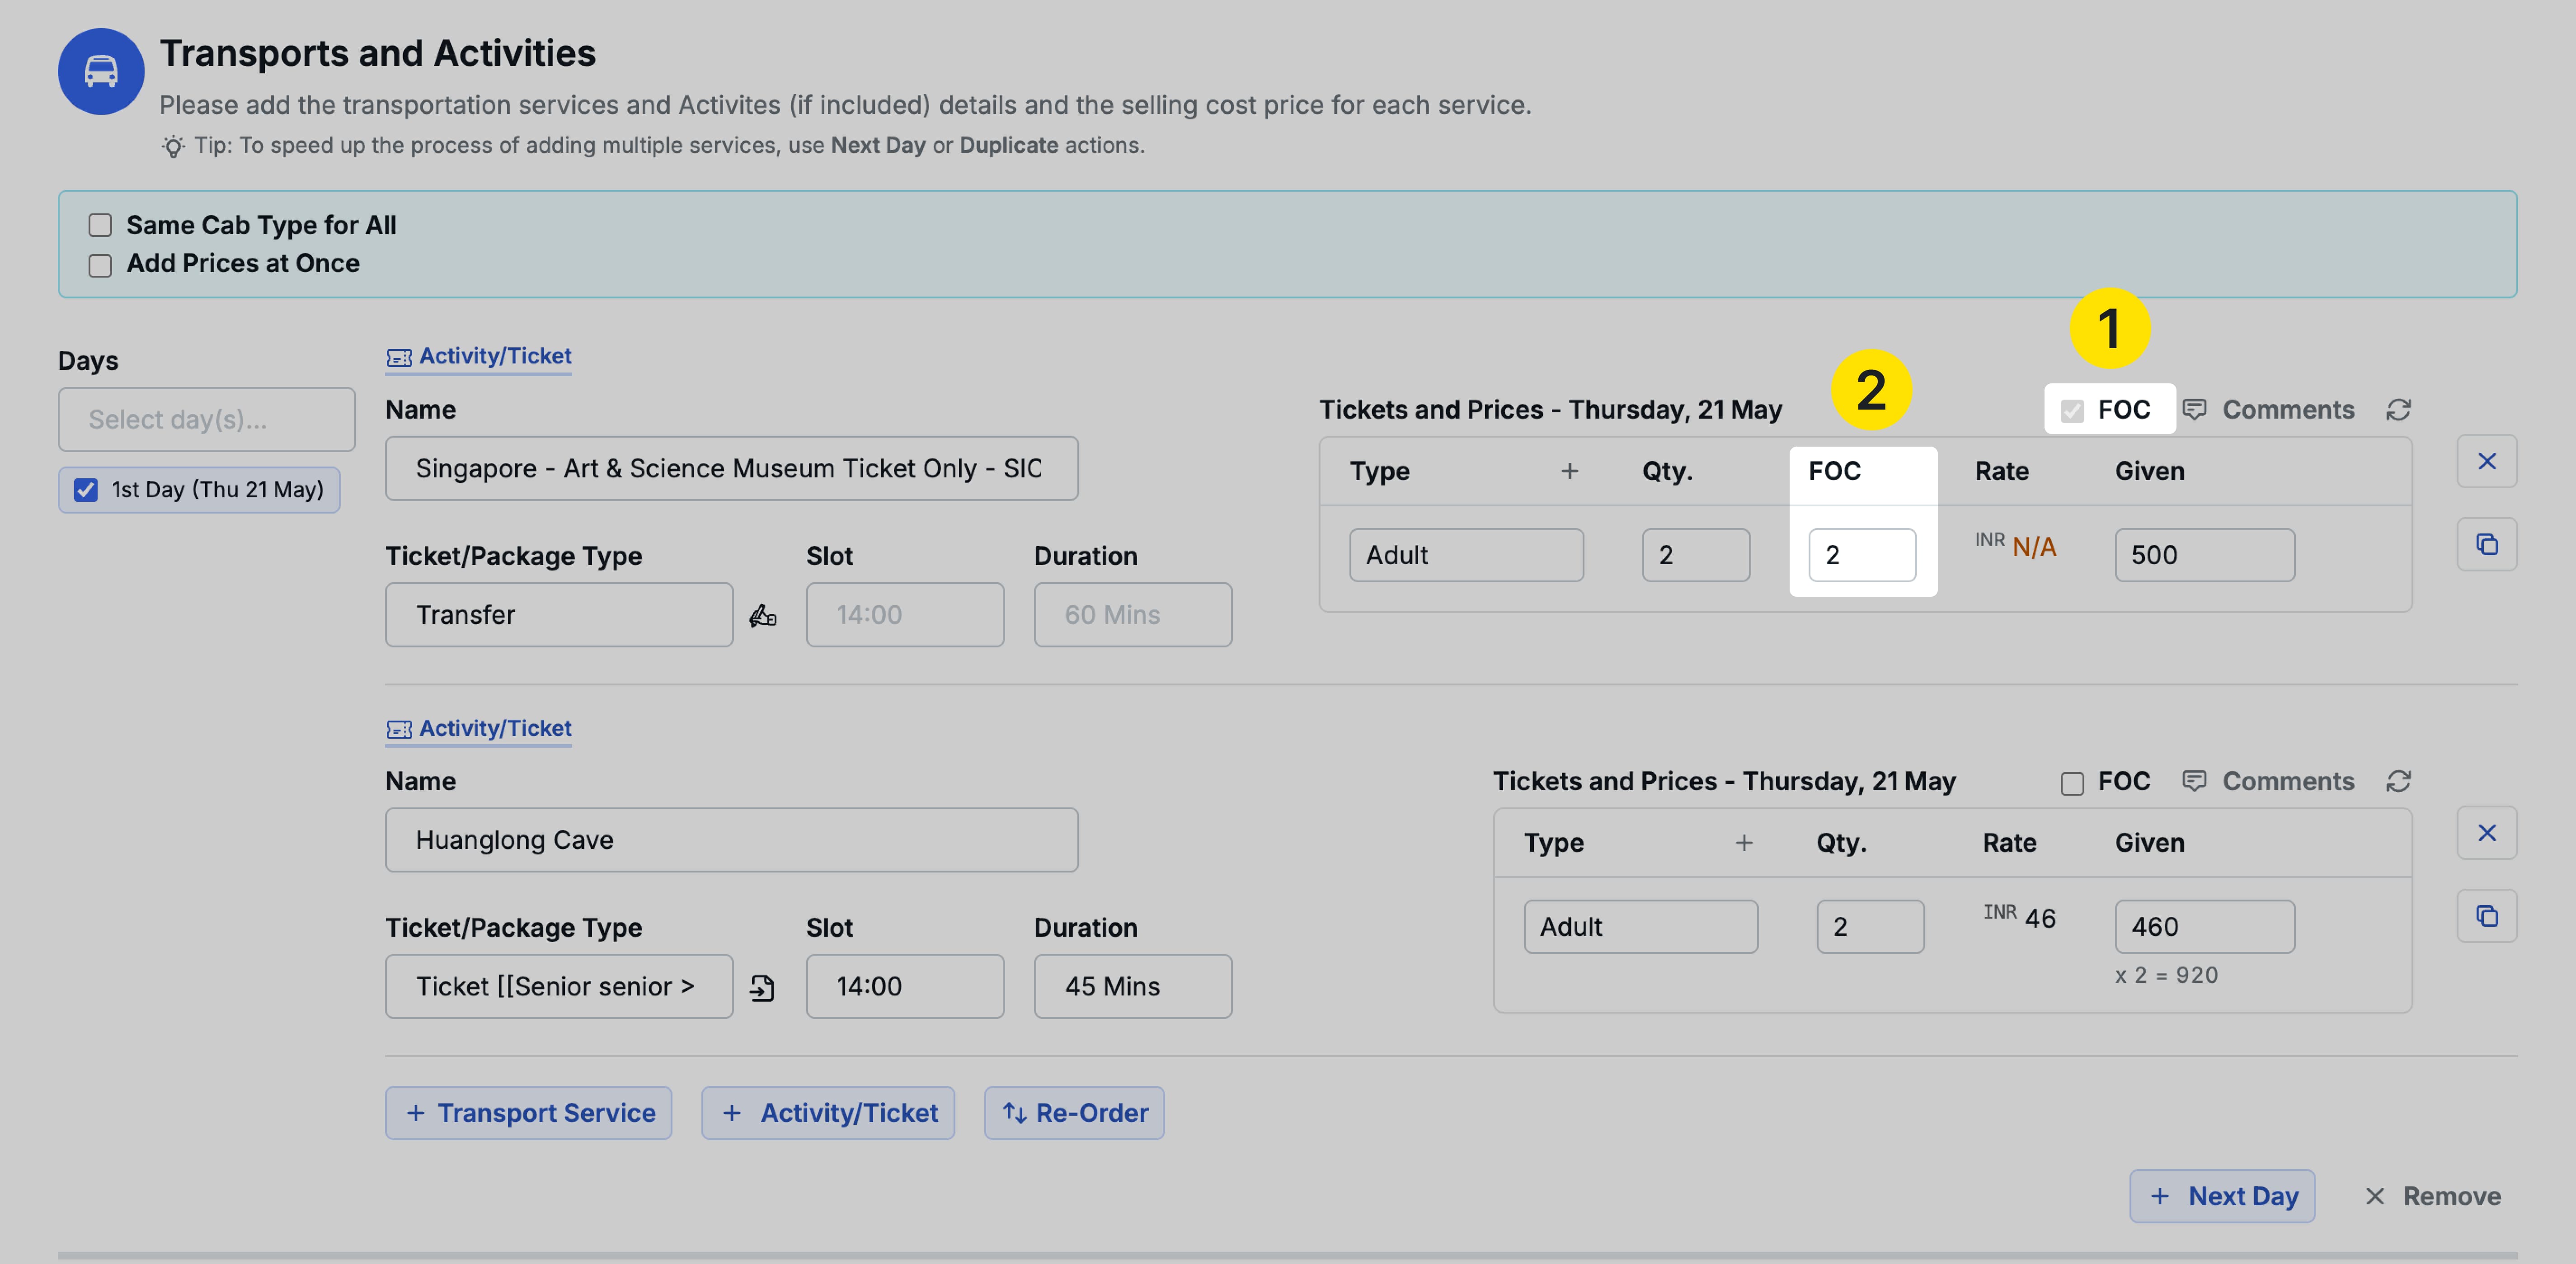Click the Huanglong Cave name field
The image size is (2576, 1264).
click(732, 840)
